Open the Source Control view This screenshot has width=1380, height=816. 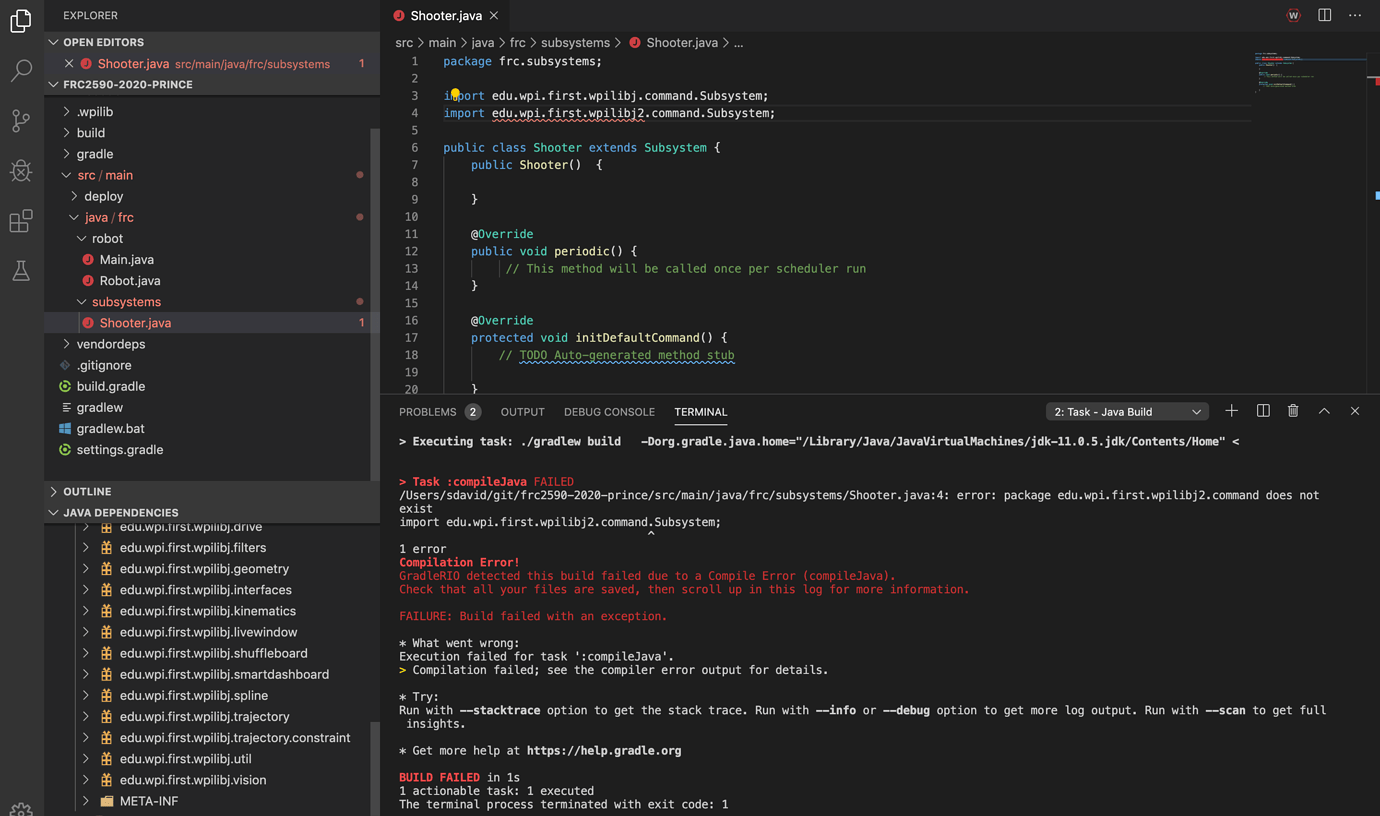coord(21,120)
